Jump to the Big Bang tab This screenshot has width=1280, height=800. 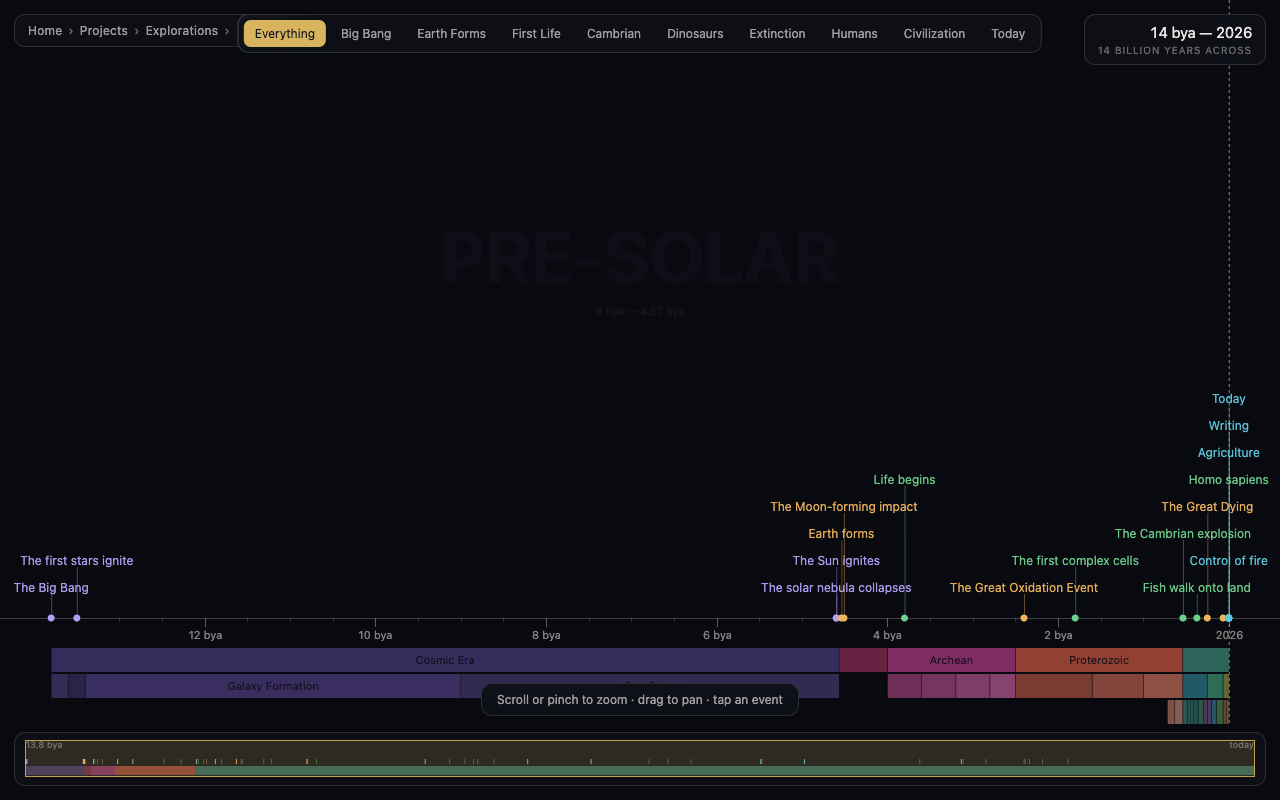point(366,33)
